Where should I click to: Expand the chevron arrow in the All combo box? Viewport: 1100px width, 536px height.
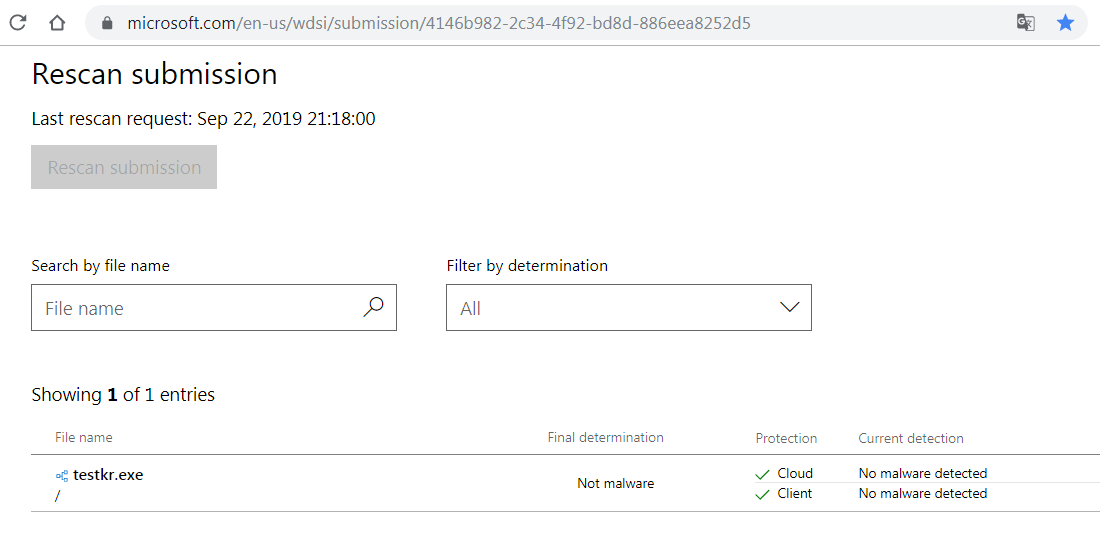(x=789, y=308)
